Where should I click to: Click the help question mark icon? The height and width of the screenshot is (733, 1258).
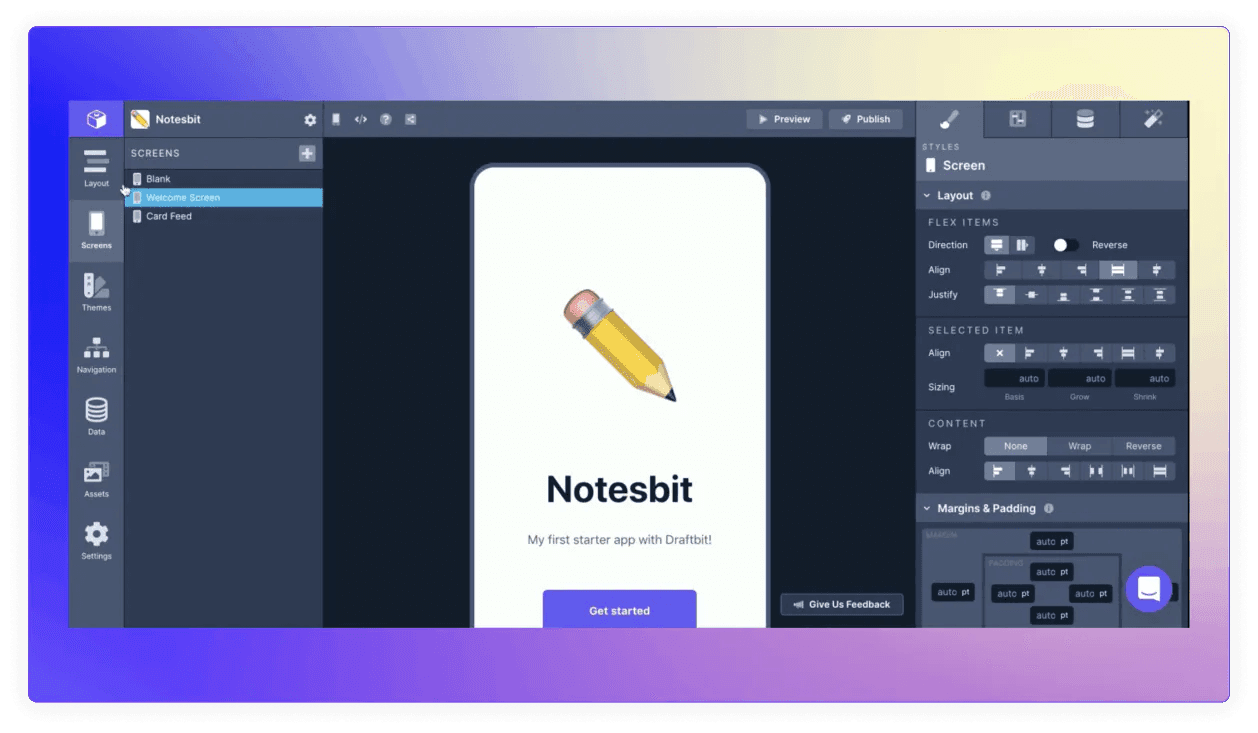coord(386,119)
